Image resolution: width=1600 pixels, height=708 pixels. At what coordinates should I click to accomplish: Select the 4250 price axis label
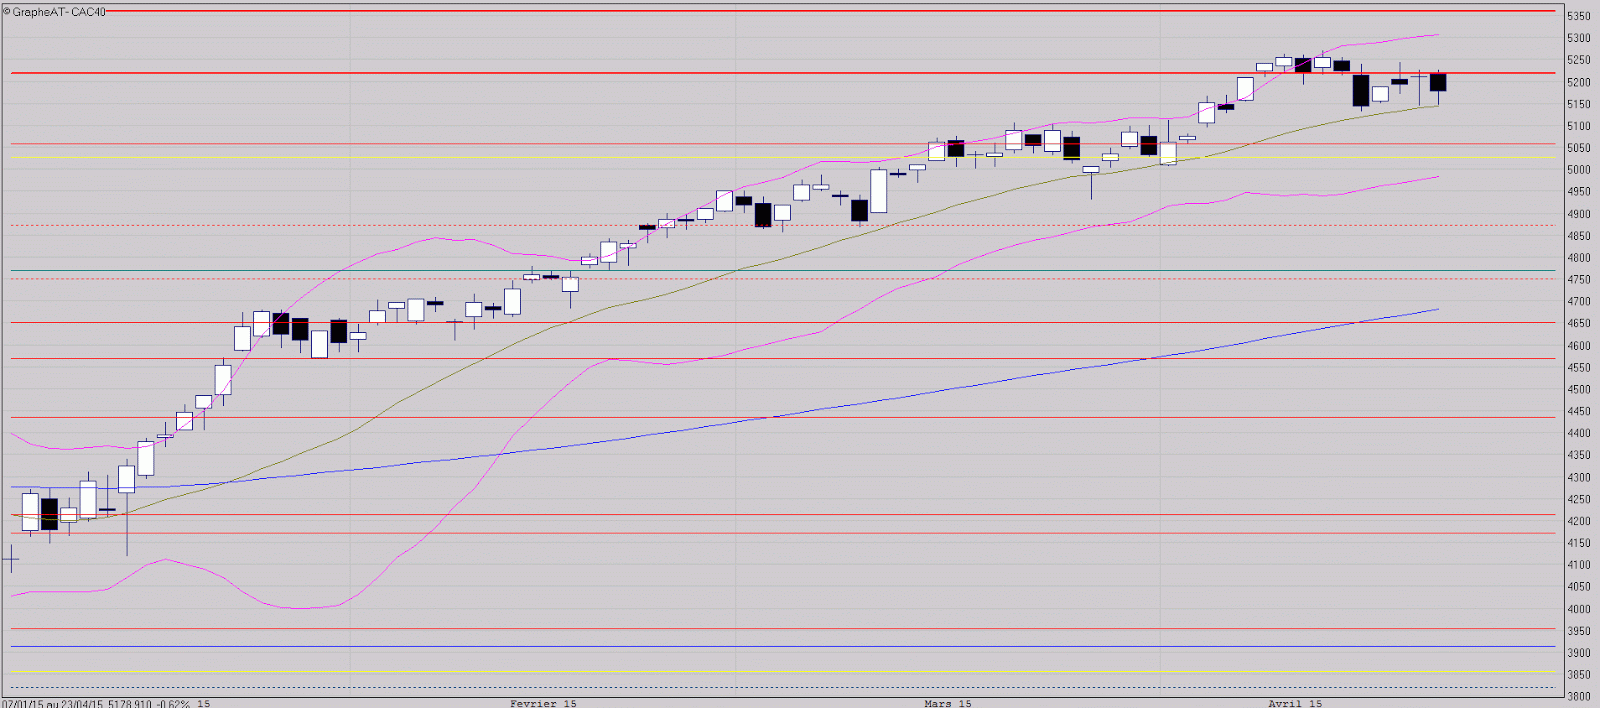pos(1579,500)
